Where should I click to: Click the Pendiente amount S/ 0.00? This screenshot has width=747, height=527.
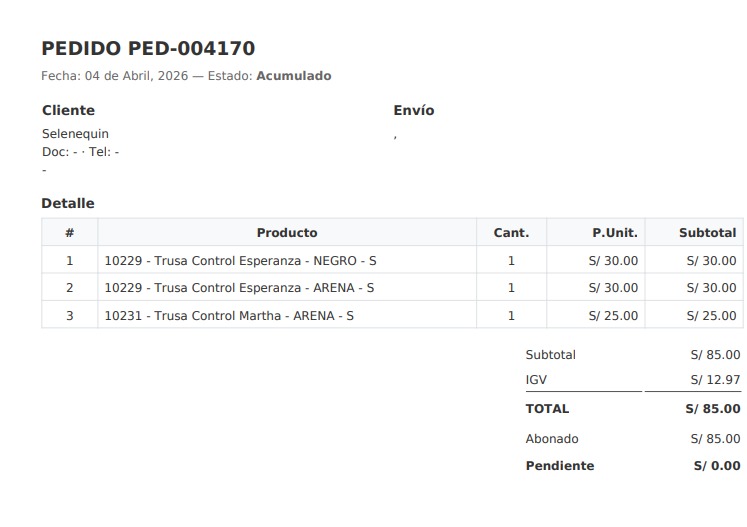click(x=717, y=466)
